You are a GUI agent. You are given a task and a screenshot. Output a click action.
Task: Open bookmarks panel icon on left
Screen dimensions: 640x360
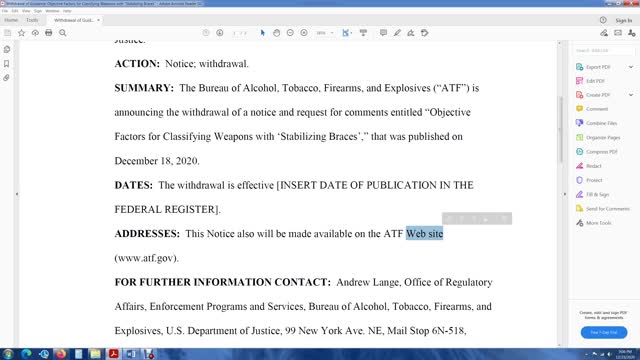pyautogui.click(x=7, y=64)
